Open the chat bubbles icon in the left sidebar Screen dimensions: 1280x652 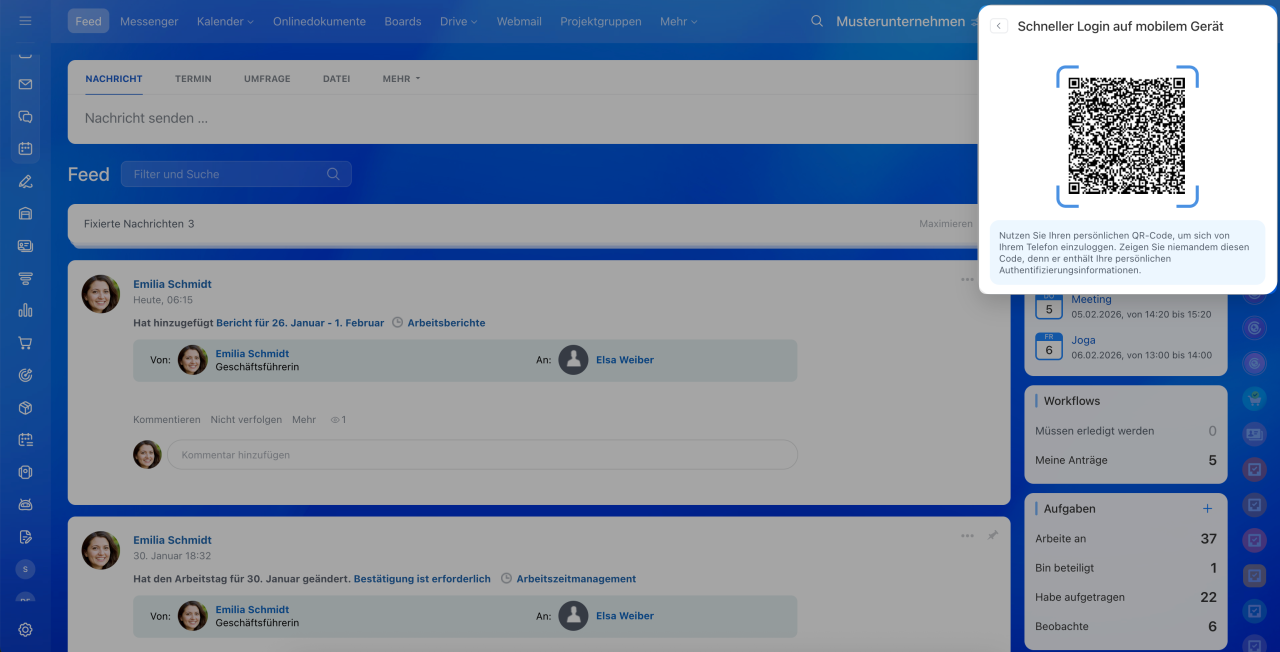click(25, 117)
